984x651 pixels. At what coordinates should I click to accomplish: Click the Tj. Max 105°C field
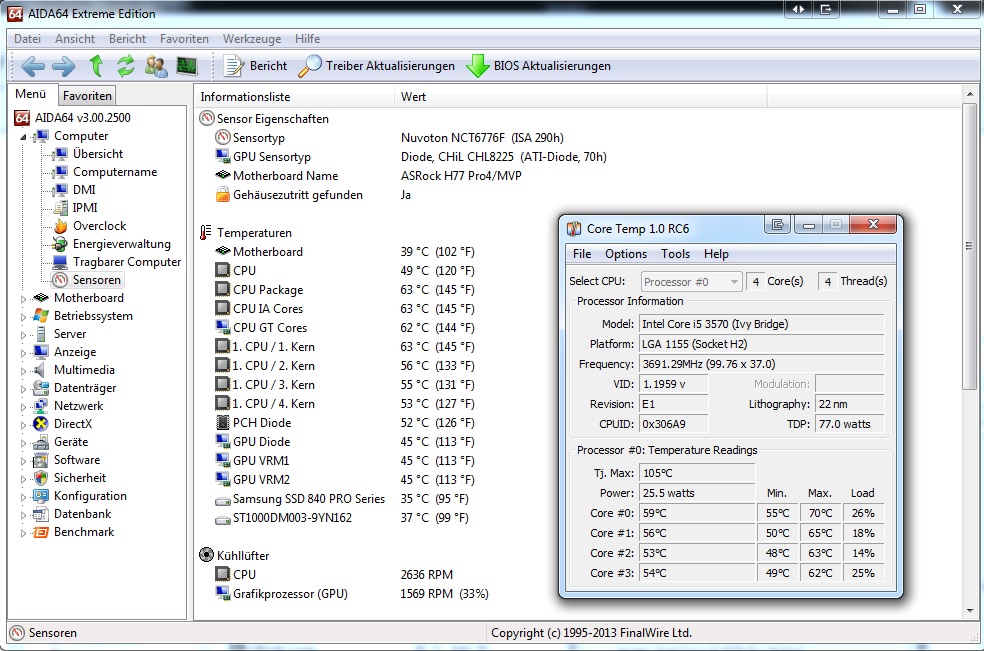697,473
